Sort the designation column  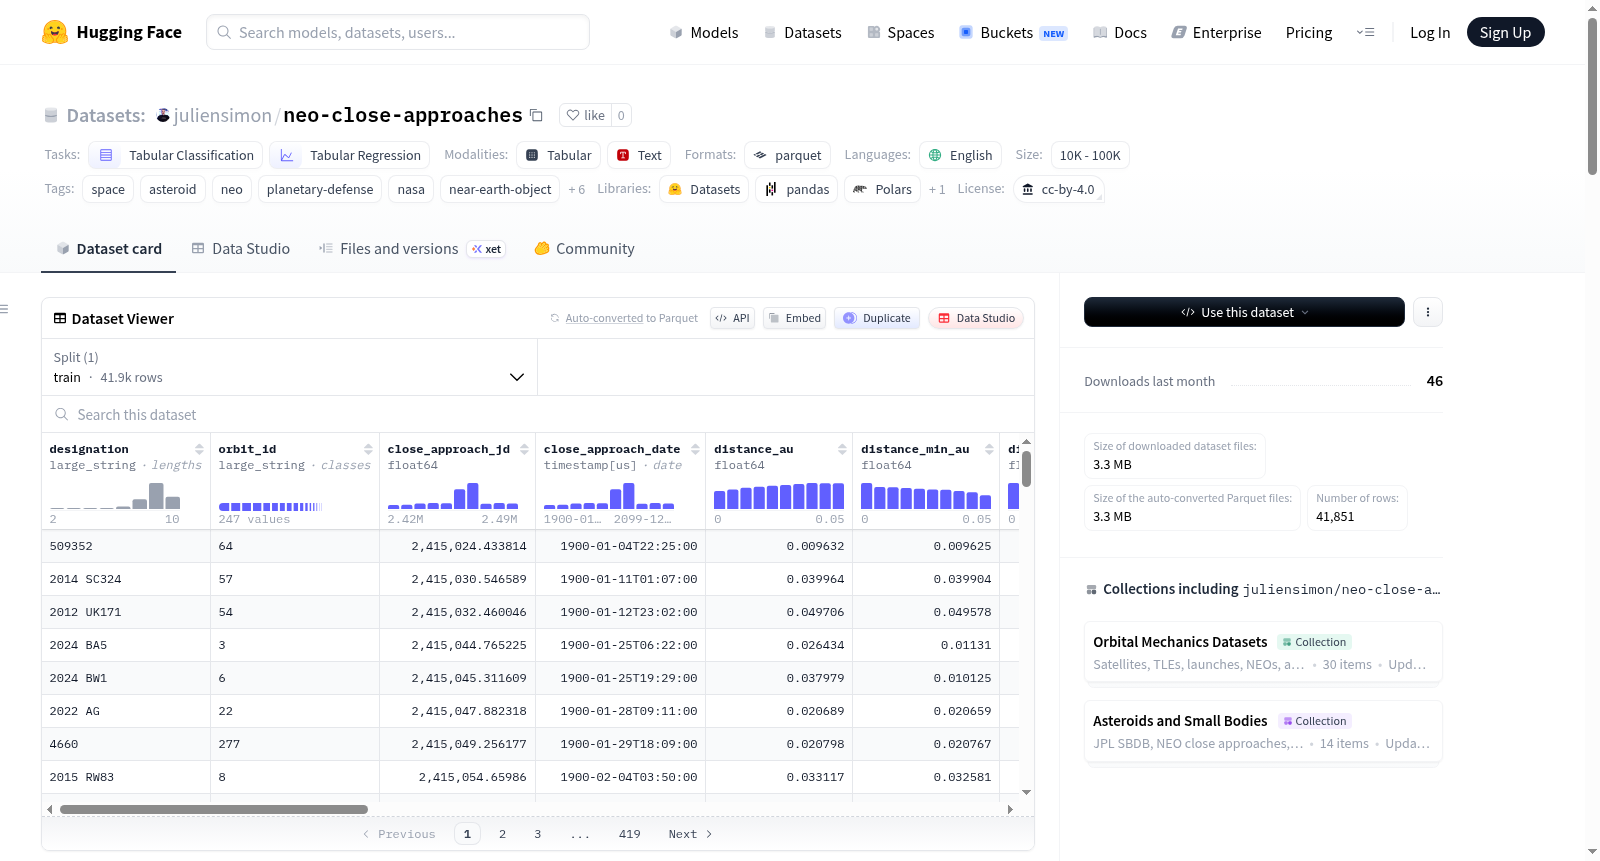[200, 449]
